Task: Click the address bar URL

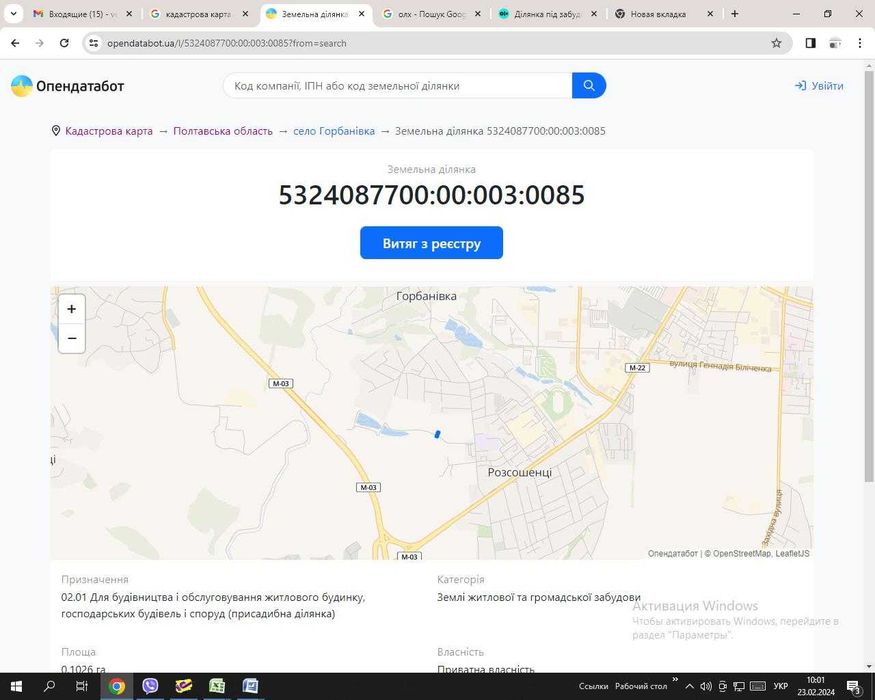Action: tap(227, 43)
